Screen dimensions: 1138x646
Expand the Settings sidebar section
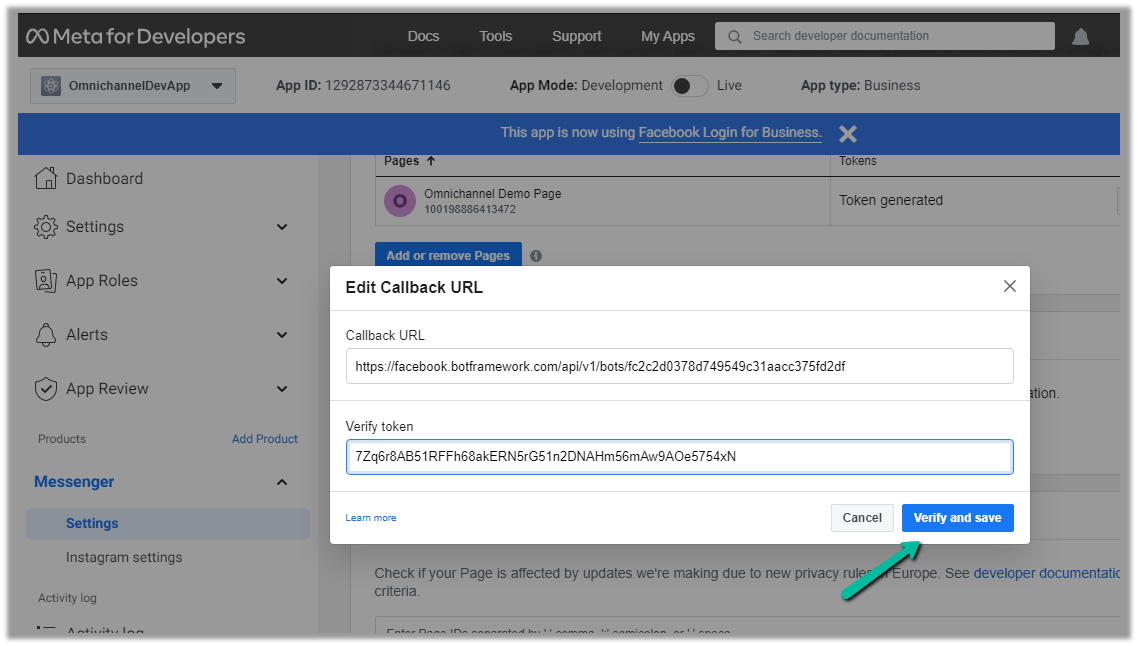click(x=282, y=227)
